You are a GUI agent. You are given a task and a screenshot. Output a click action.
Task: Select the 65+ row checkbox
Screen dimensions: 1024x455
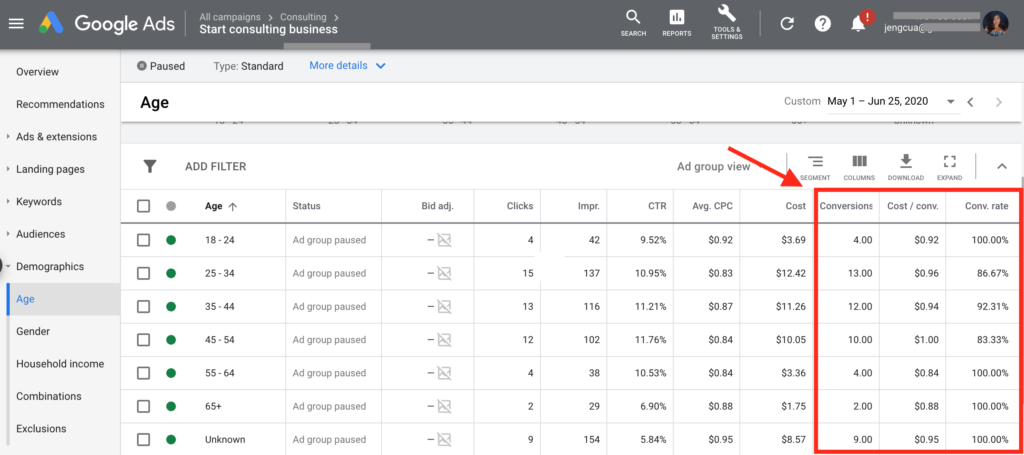coord(143,406)
